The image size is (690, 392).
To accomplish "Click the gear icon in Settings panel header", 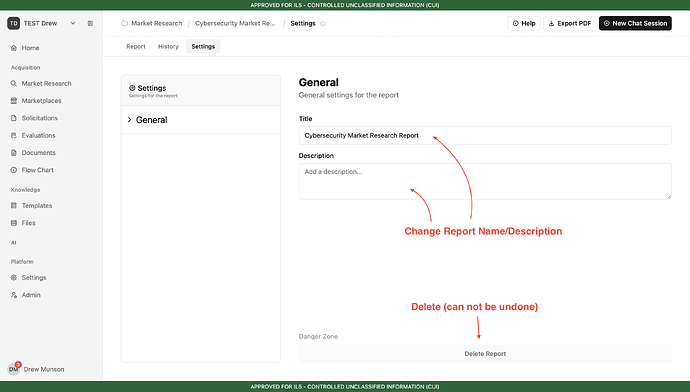I will 132,88.
